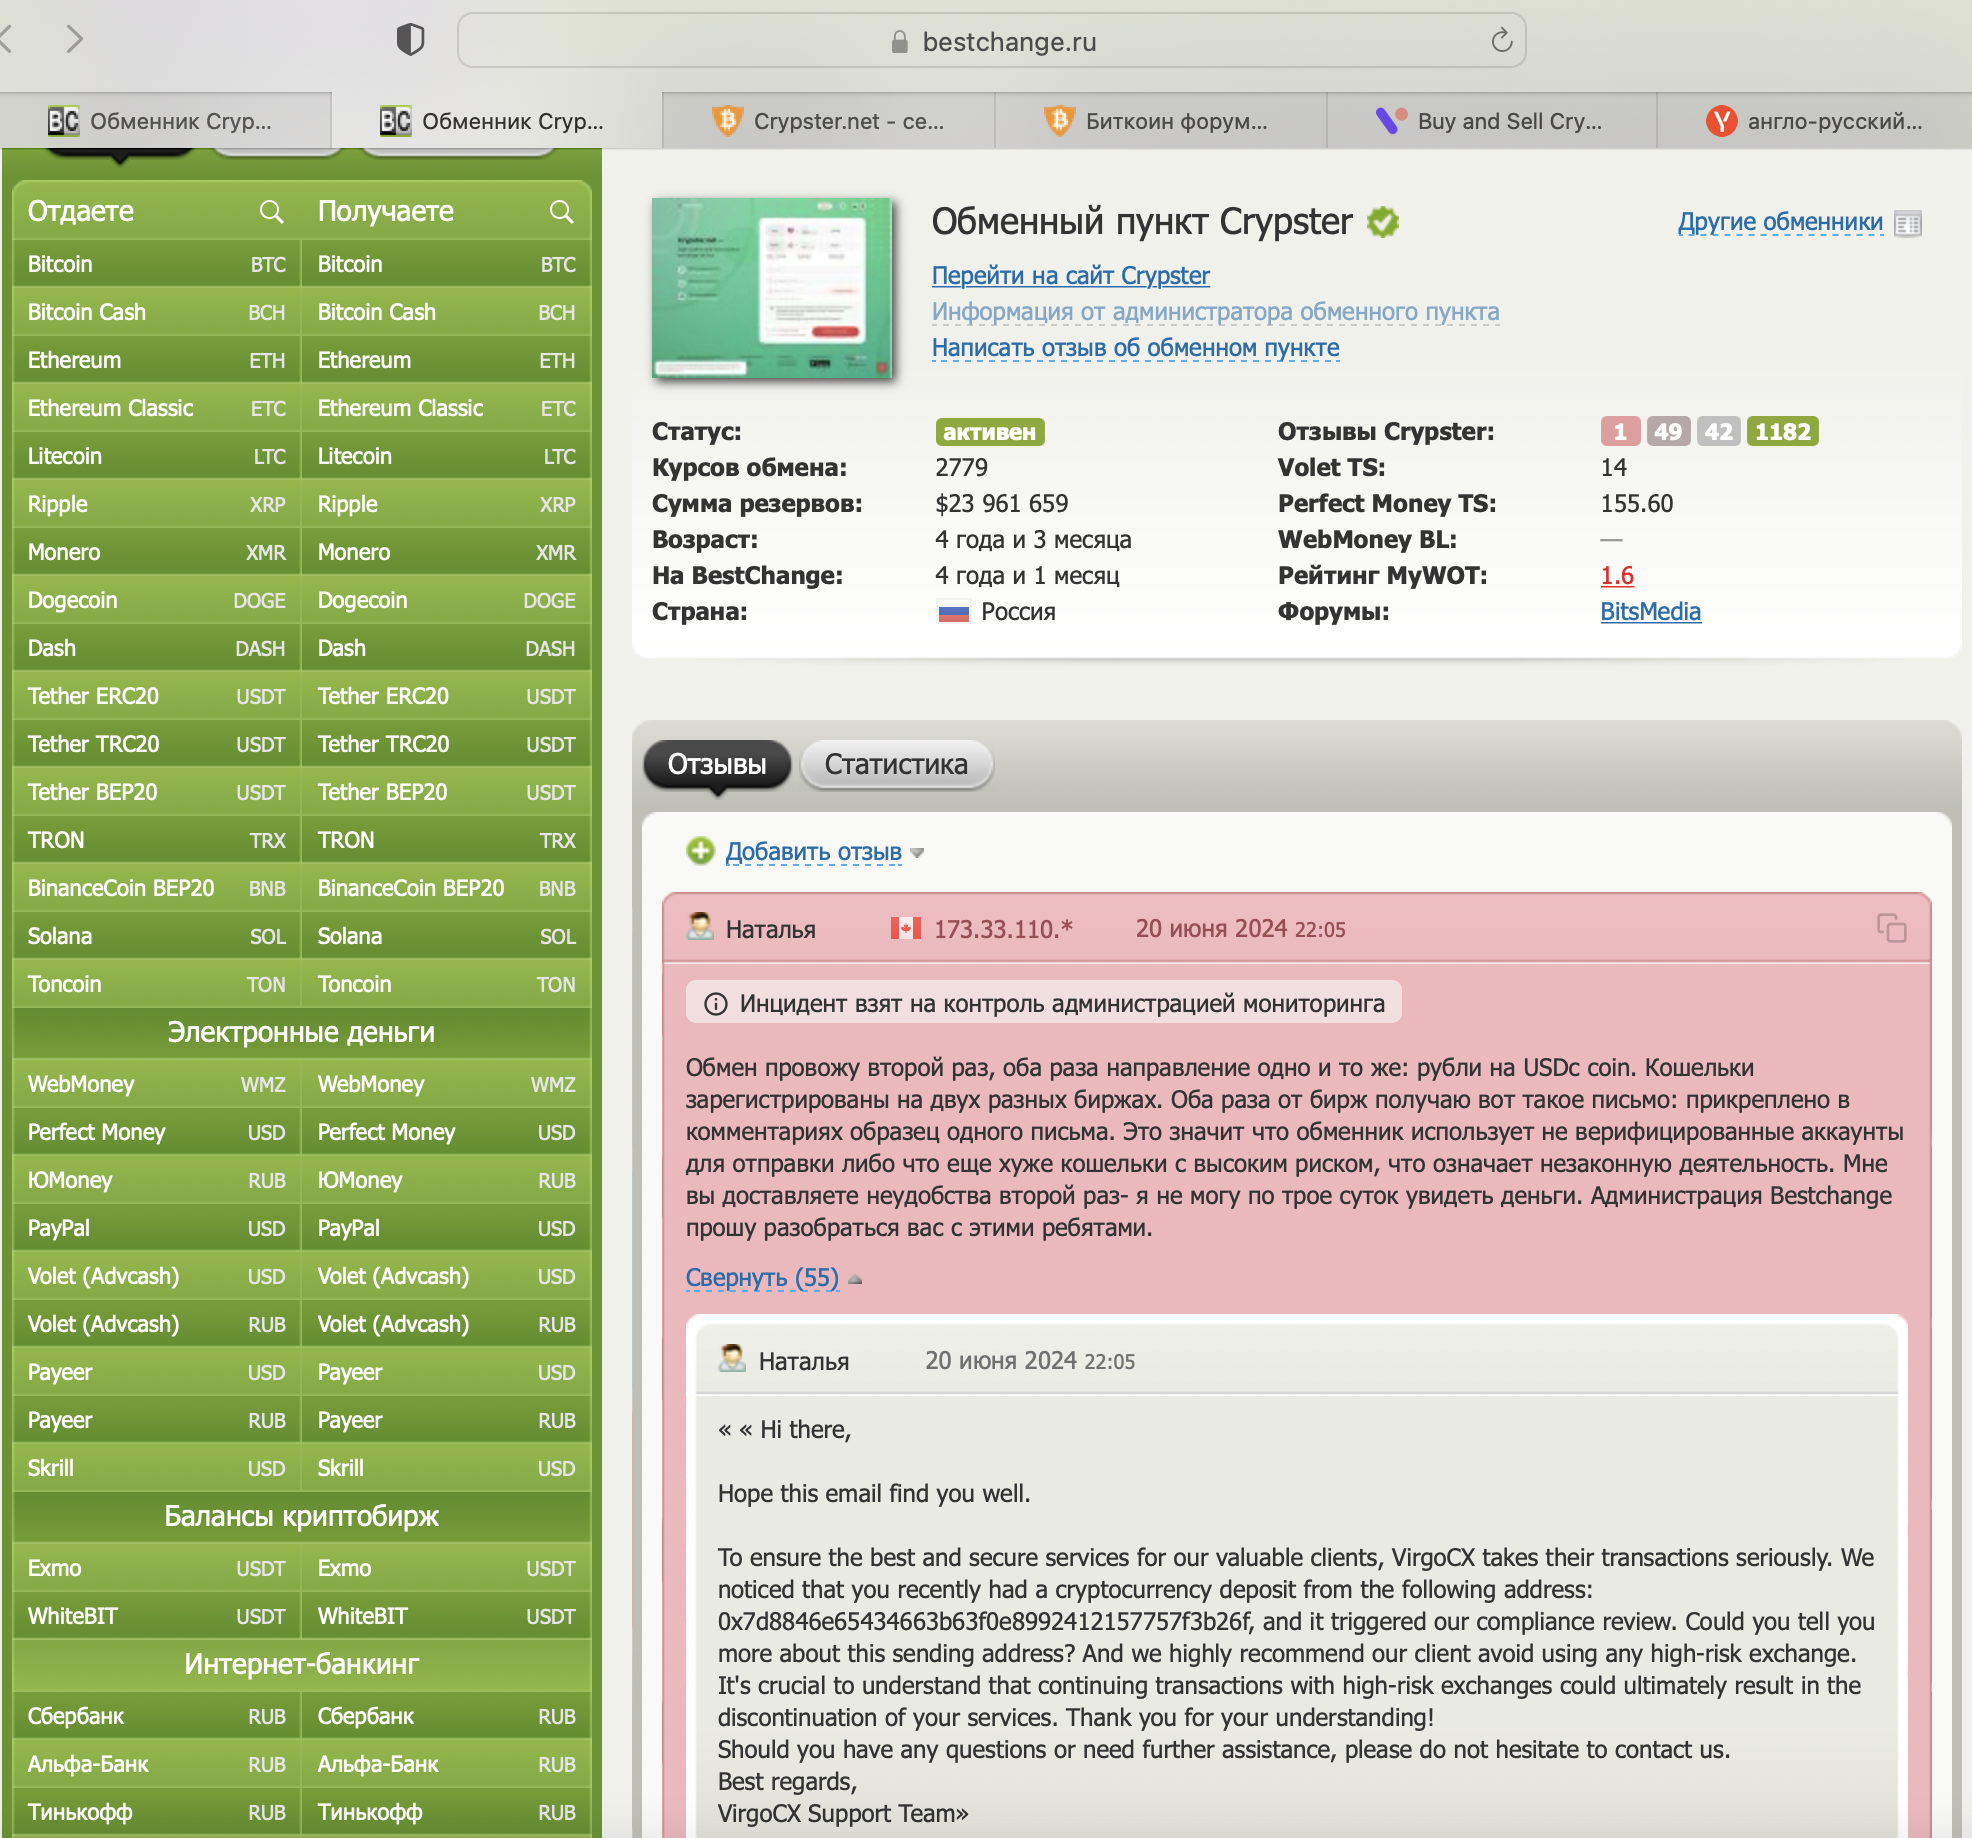The image size is (1972, 1838).
Task: Select BinanceCoin BEP20 in Отдаете column
Action: (x=157, y=888)
